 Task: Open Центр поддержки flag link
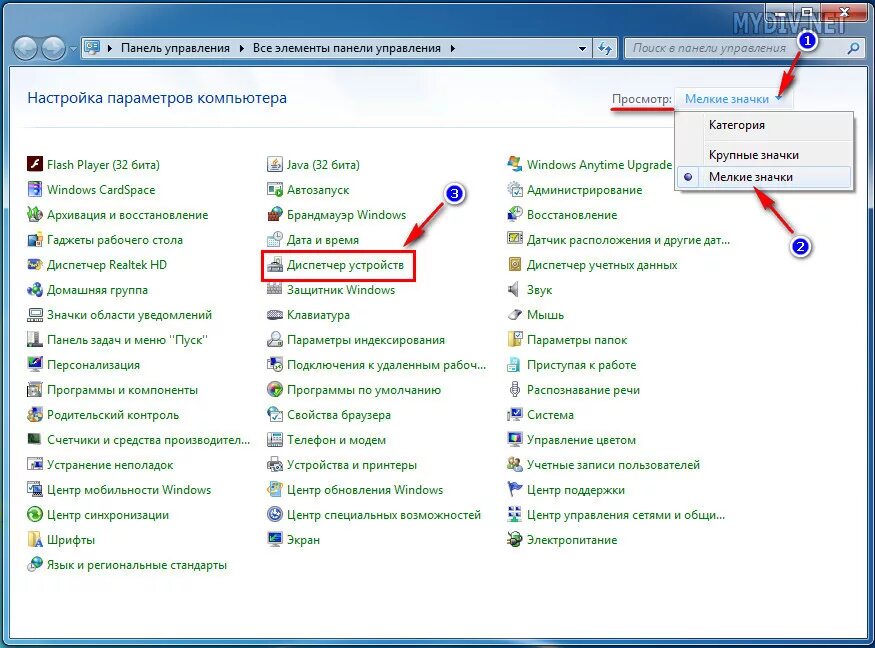576,490
